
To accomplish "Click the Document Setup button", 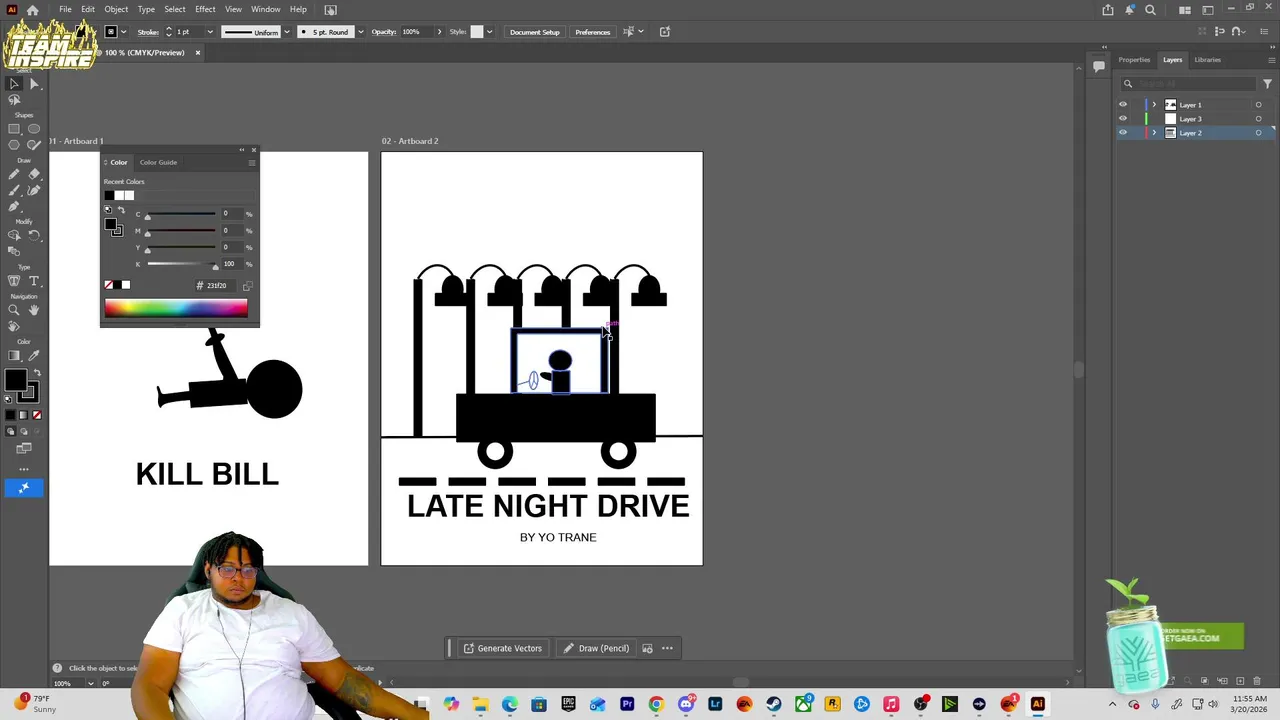I will (x=535, y=32).
